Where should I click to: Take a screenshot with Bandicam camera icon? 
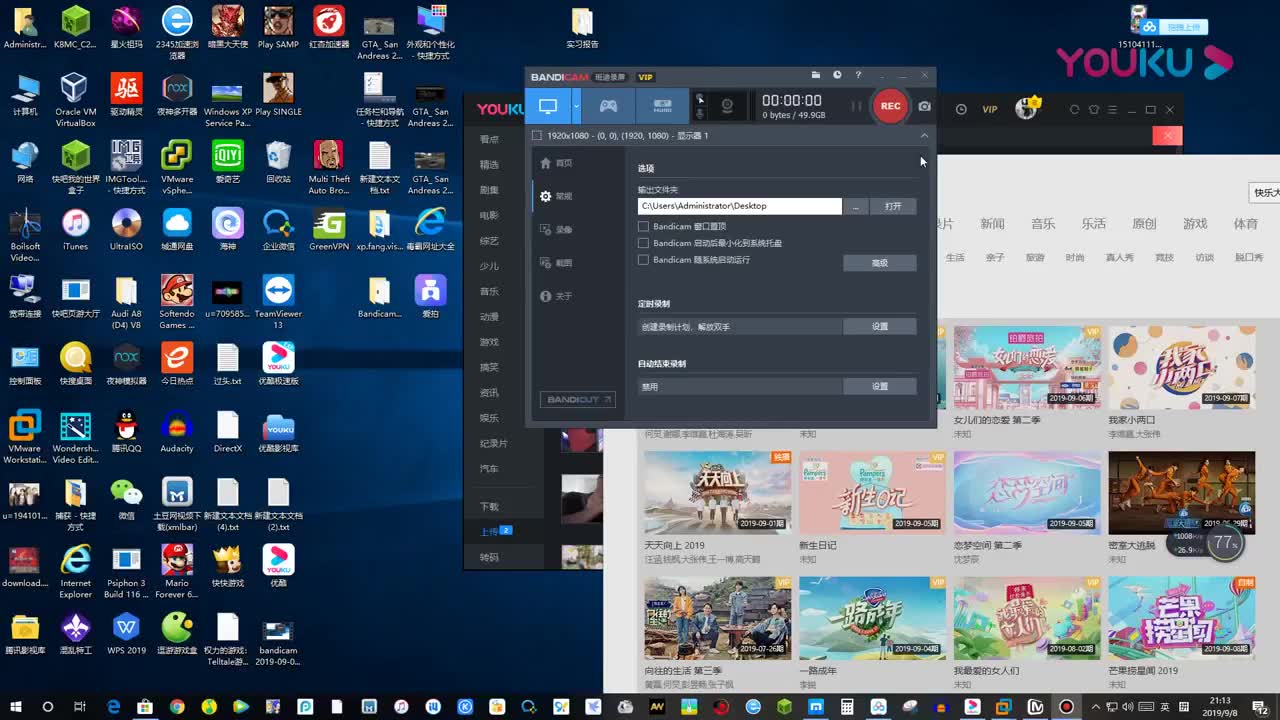tap(924, 106)
